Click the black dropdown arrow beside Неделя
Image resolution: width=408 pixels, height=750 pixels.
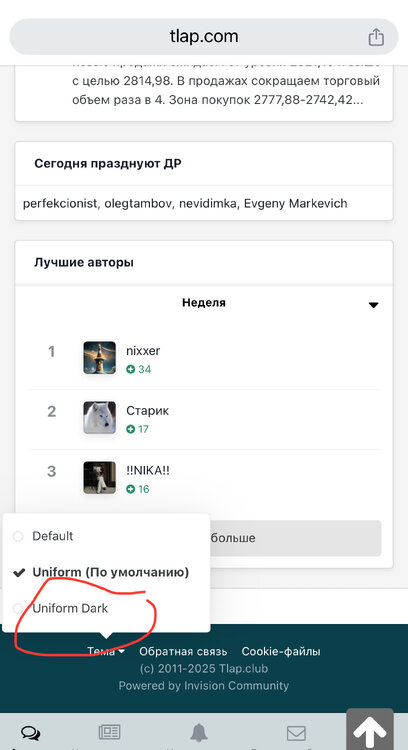[x=374, y=305]
